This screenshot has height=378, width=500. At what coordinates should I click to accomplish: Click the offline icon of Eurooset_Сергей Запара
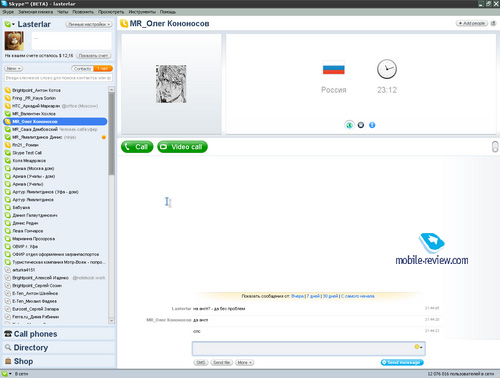[8, 309]
